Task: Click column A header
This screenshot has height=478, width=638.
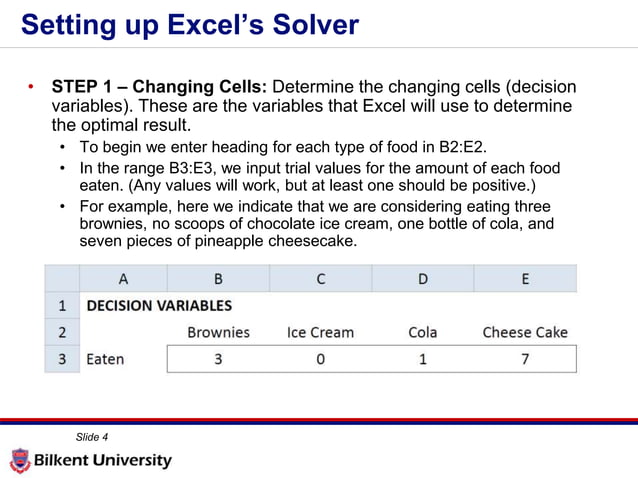Action: (x=123, y=279)
